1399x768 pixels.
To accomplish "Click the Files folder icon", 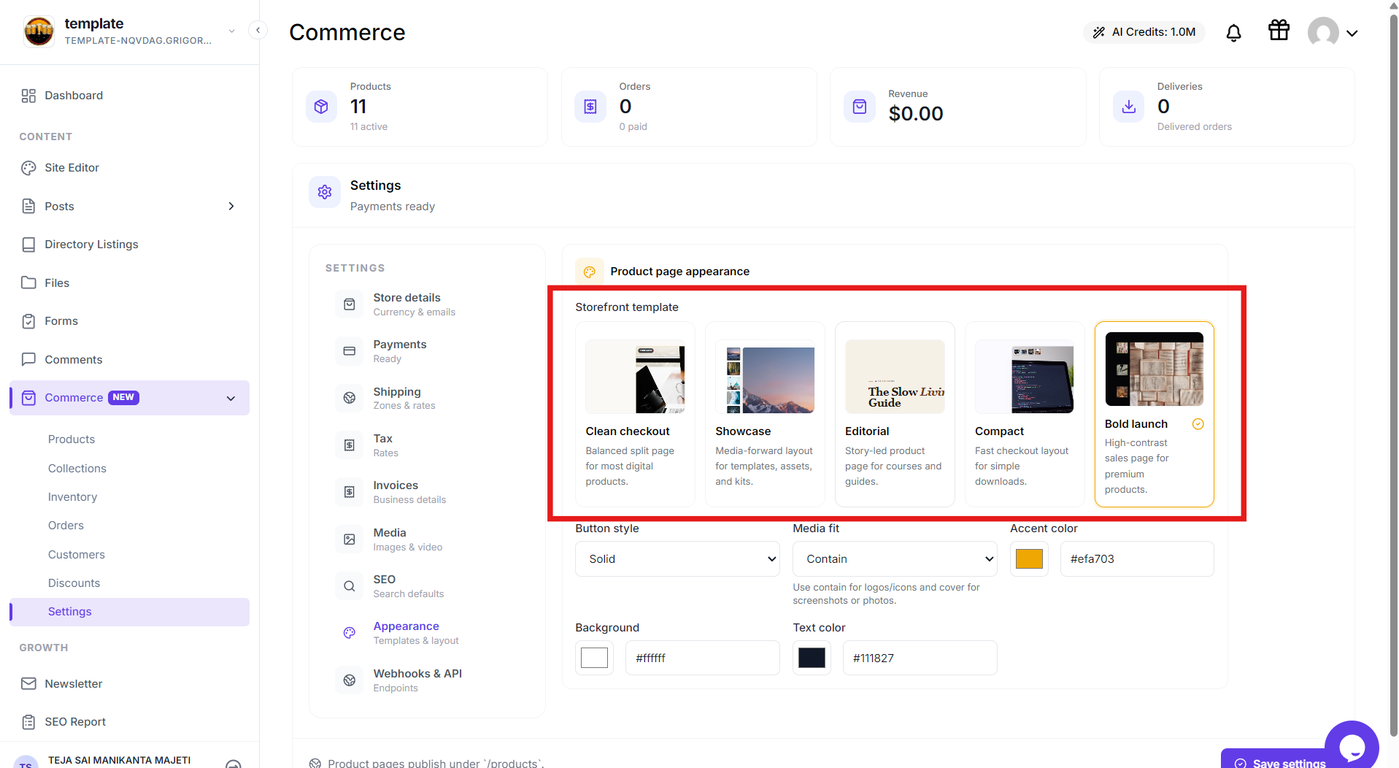I will tap(28, 283).
